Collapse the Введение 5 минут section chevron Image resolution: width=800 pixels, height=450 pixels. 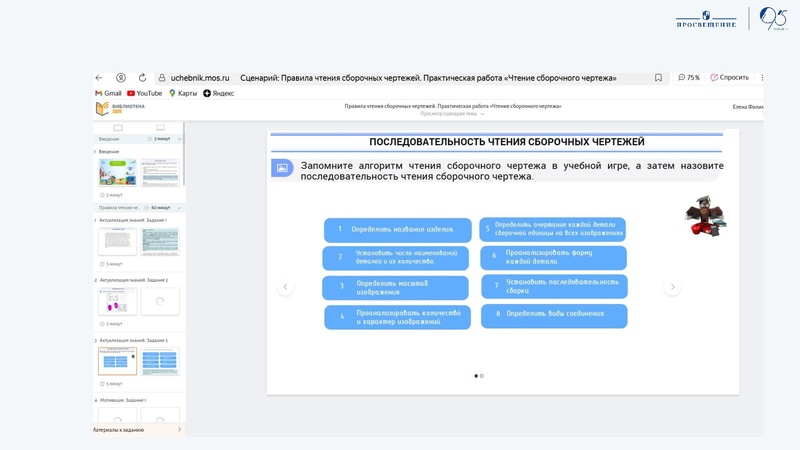[x=179, y=139]
